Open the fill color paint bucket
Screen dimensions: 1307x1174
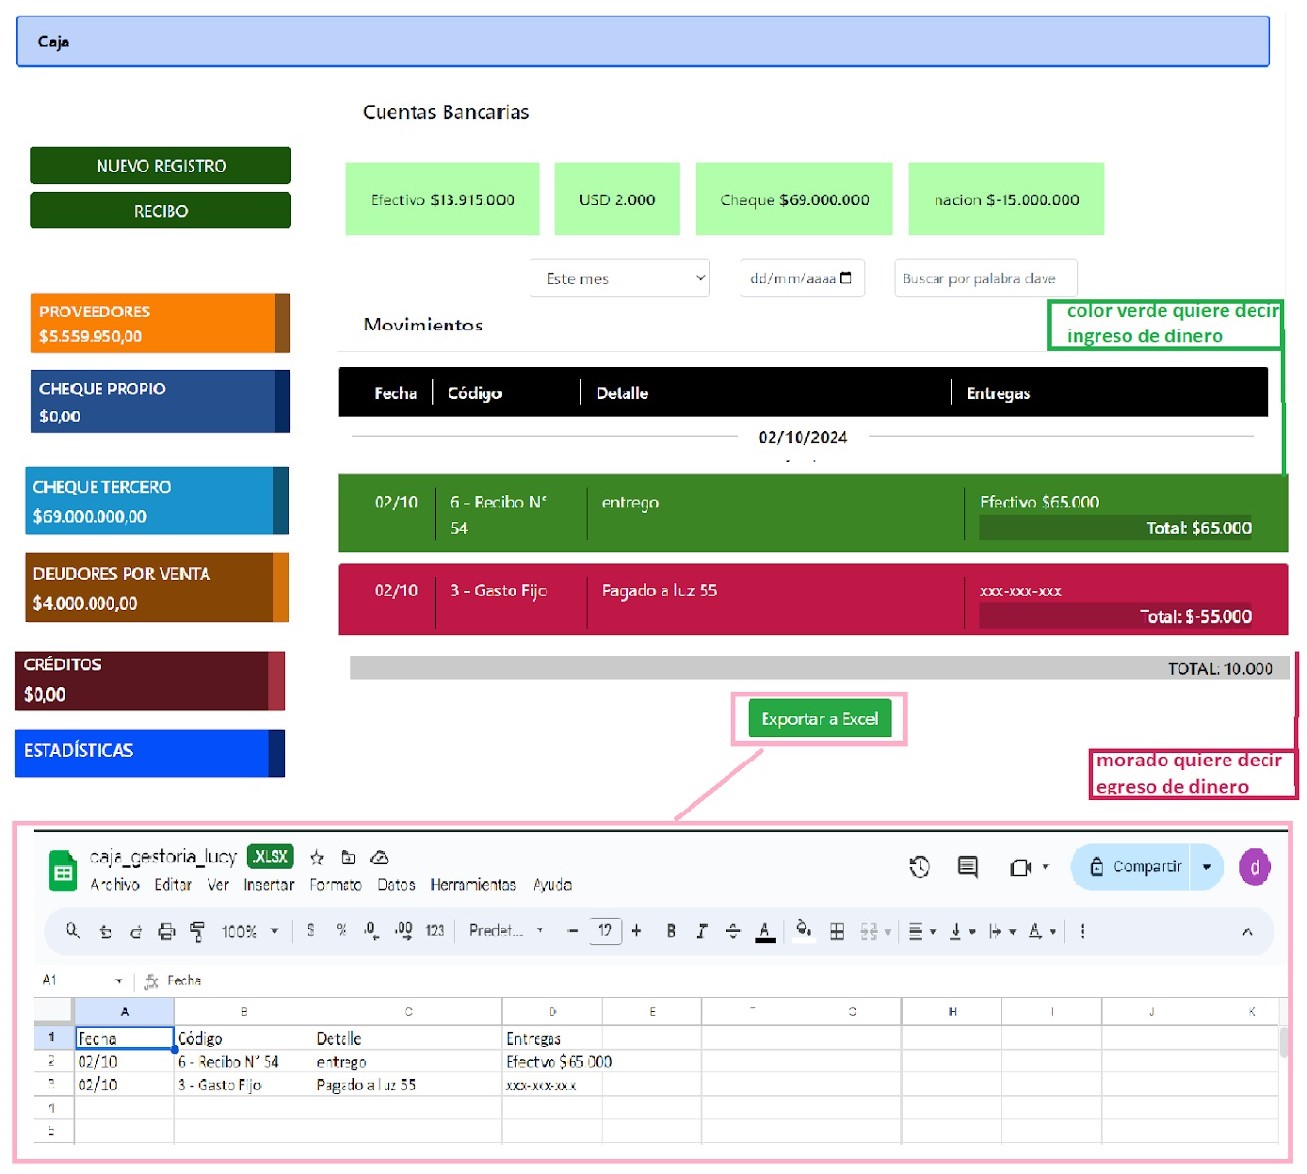pyautogui.click(x=803, y=930)
